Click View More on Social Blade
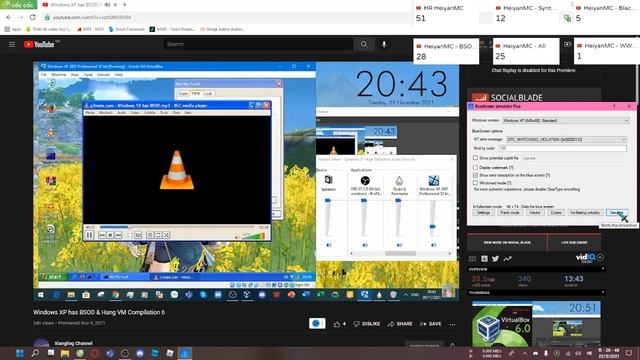This screenshot has height=360, width=640. click(507, 242)
